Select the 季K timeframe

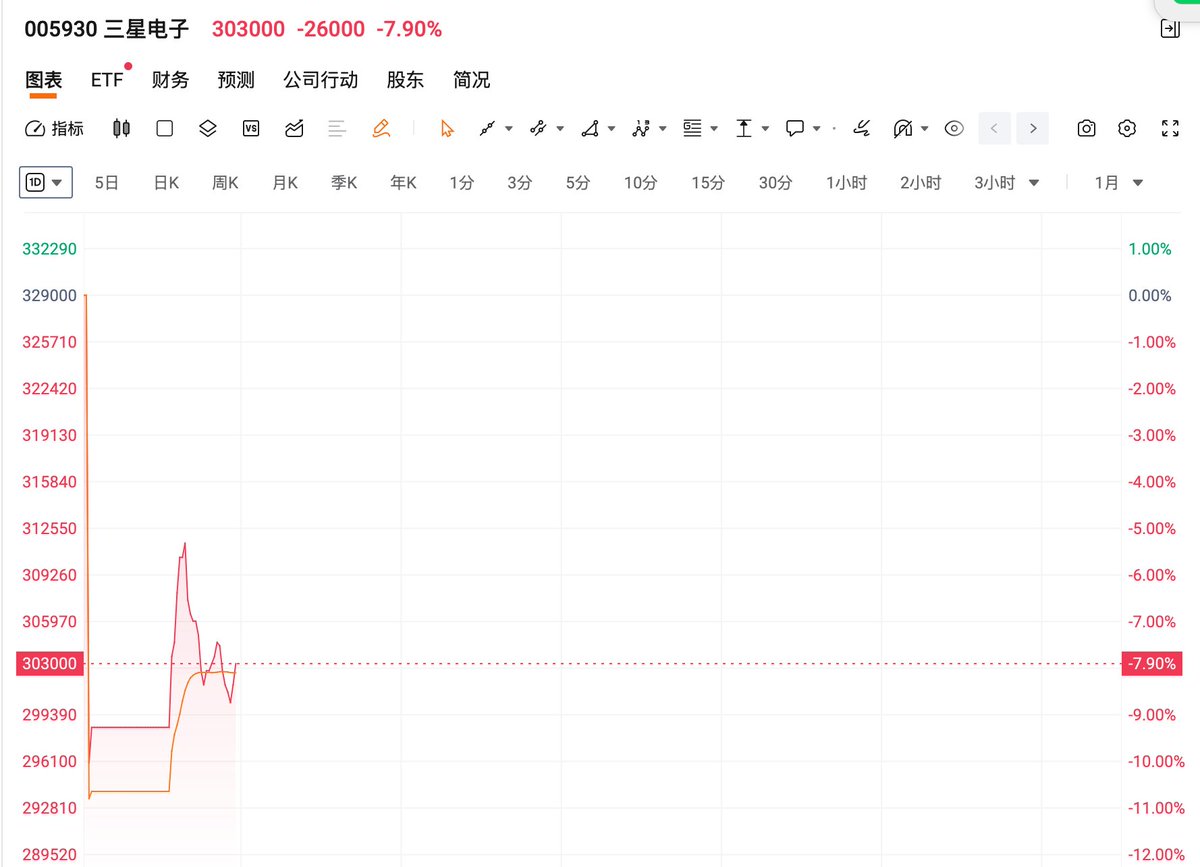tap(344, 183)
